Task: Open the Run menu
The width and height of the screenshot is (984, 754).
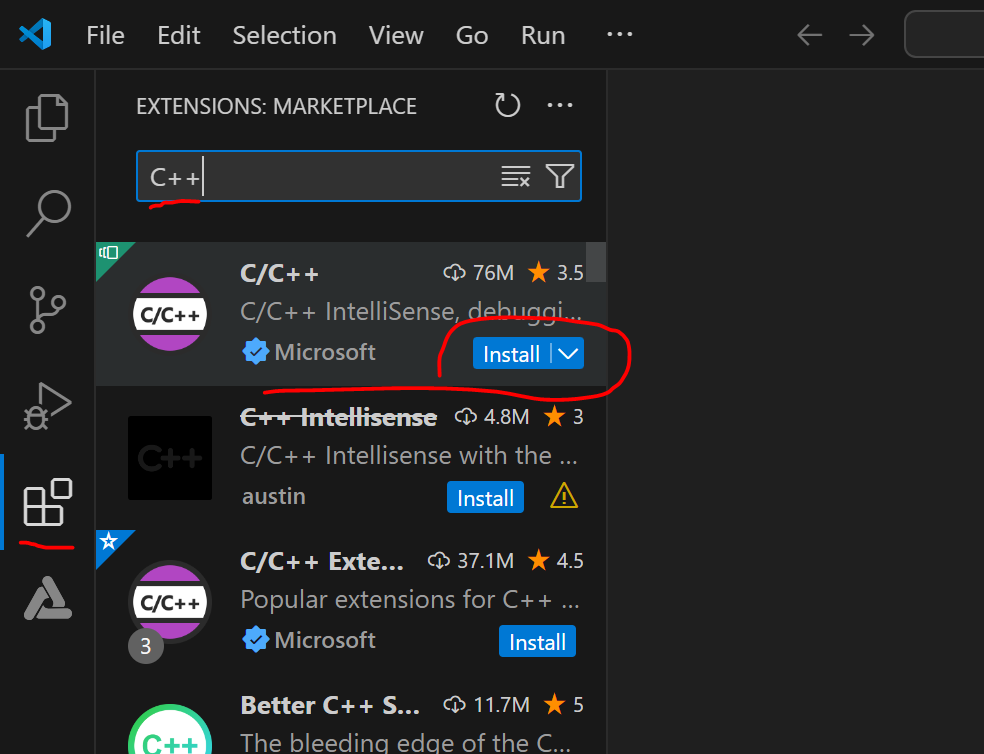Action: 542,35
